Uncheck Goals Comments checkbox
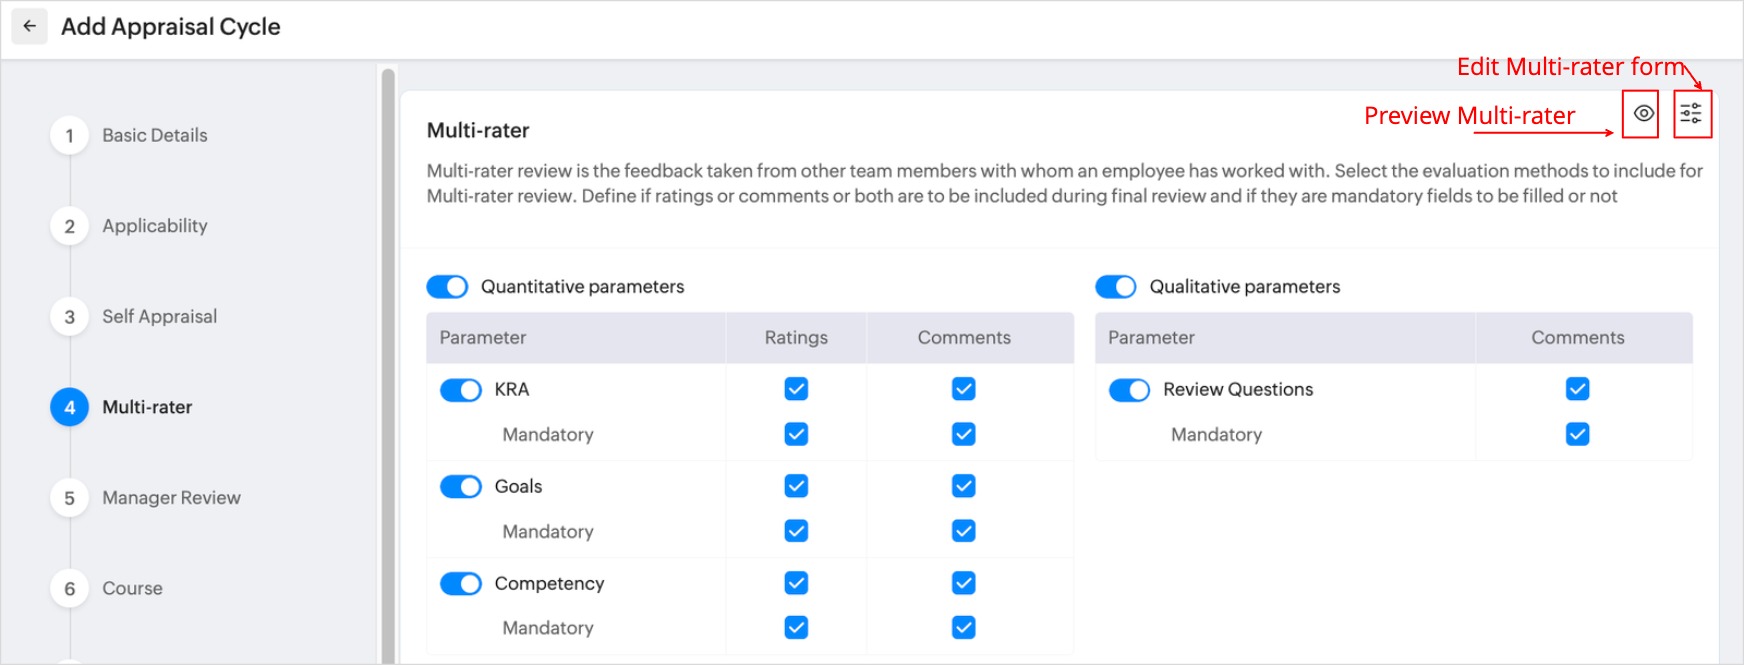The image size is (1744, 665). coord(964,486)
